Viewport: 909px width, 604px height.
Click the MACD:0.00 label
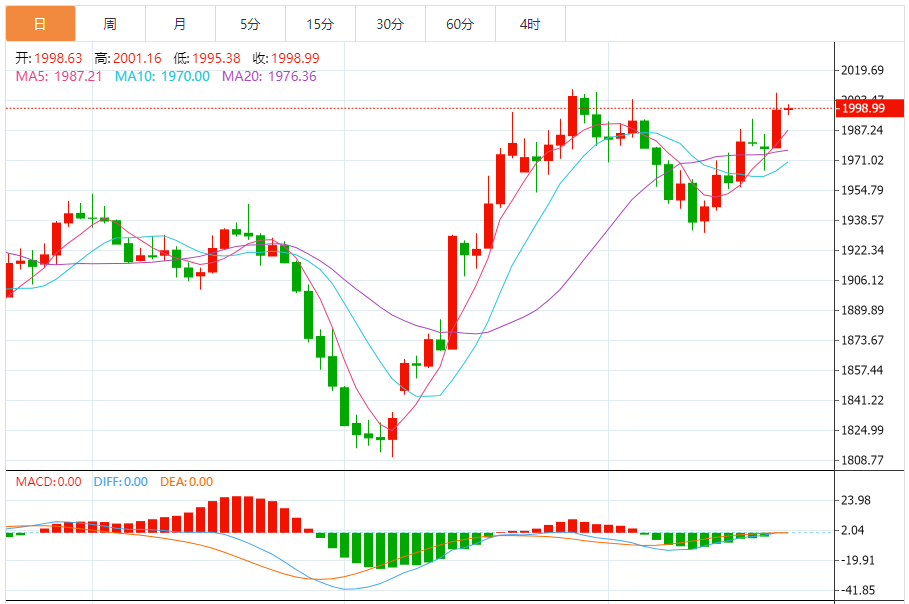[48, 482]
